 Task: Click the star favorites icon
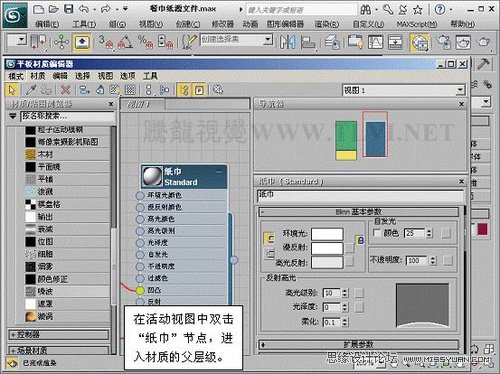pos(418,10)
